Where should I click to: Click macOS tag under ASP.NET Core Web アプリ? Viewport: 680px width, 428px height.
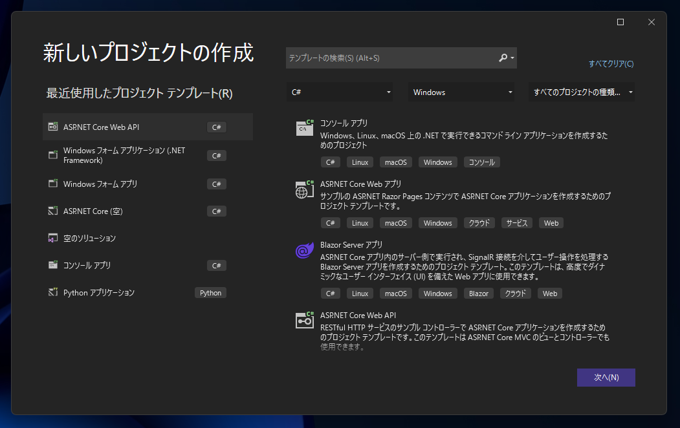pos(396,223)
